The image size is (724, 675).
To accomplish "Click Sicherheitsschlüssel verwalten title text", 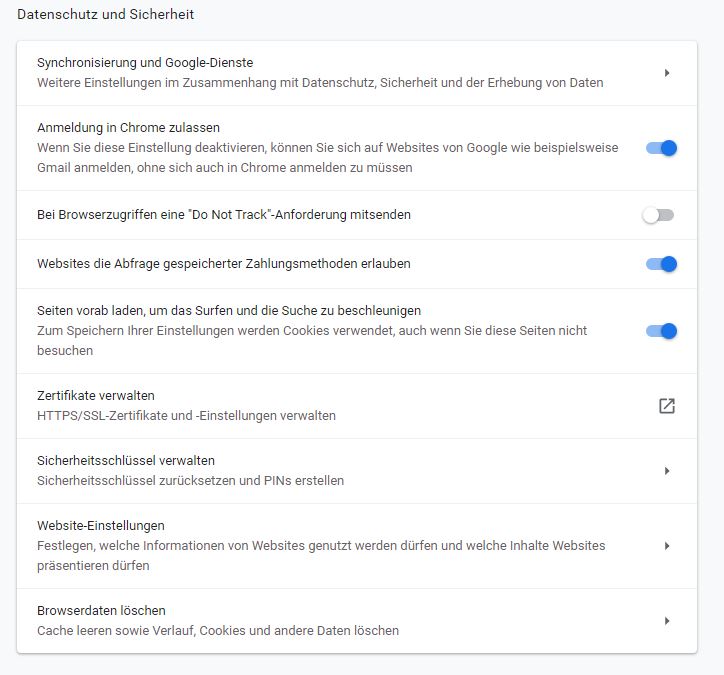I will pyautogui.click(x=126, y=461).
